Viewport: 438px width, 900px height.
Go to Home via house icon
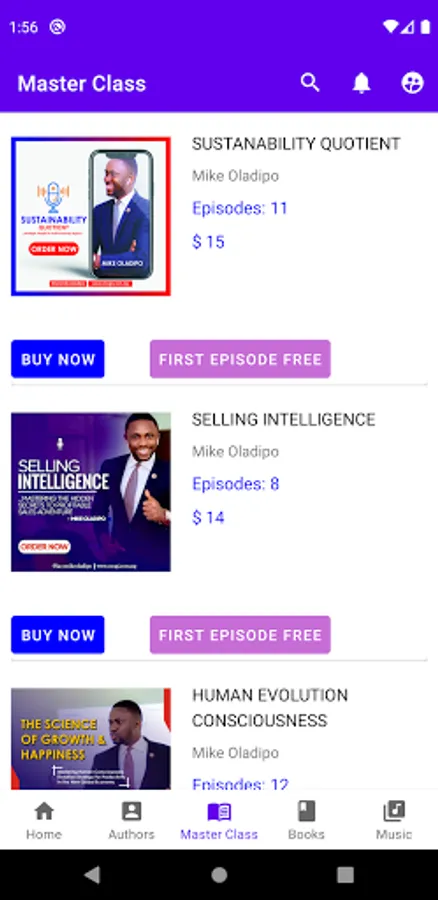(x=44, y=811)
